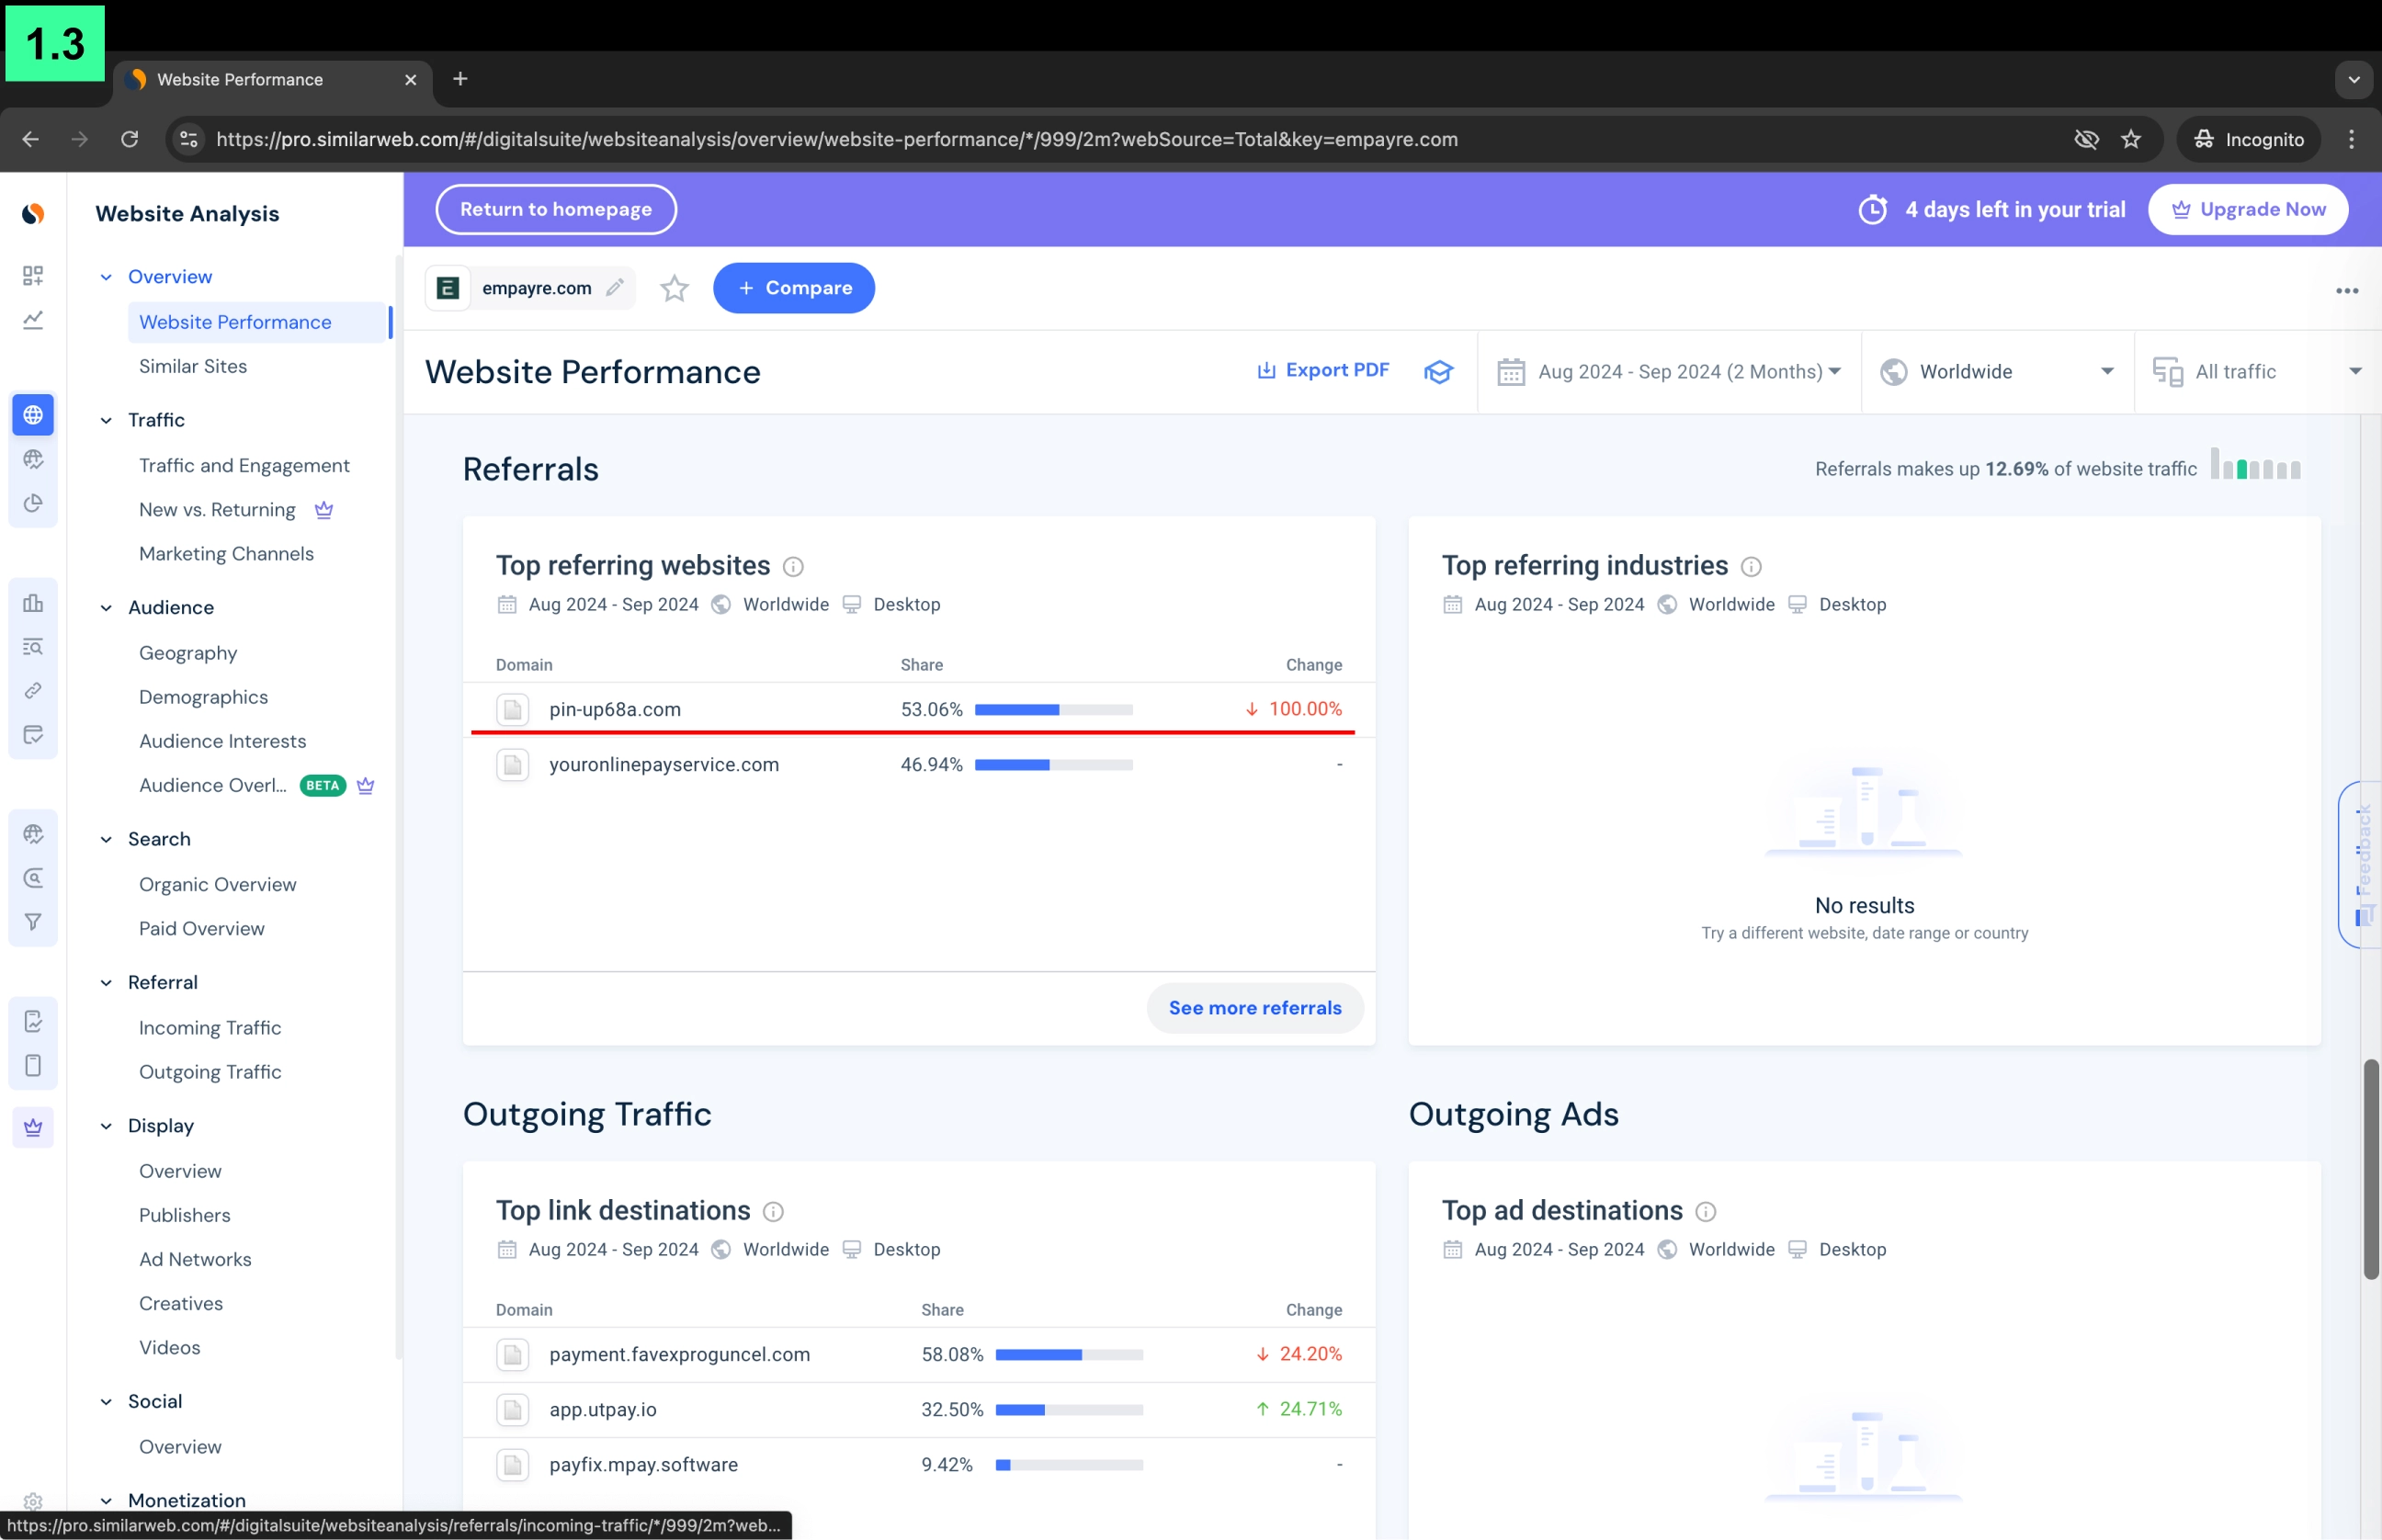The height and width of the screenshot is (1540, 2382).
Task: Click the favorite star next to empayre.com
Action: (674, 289)
